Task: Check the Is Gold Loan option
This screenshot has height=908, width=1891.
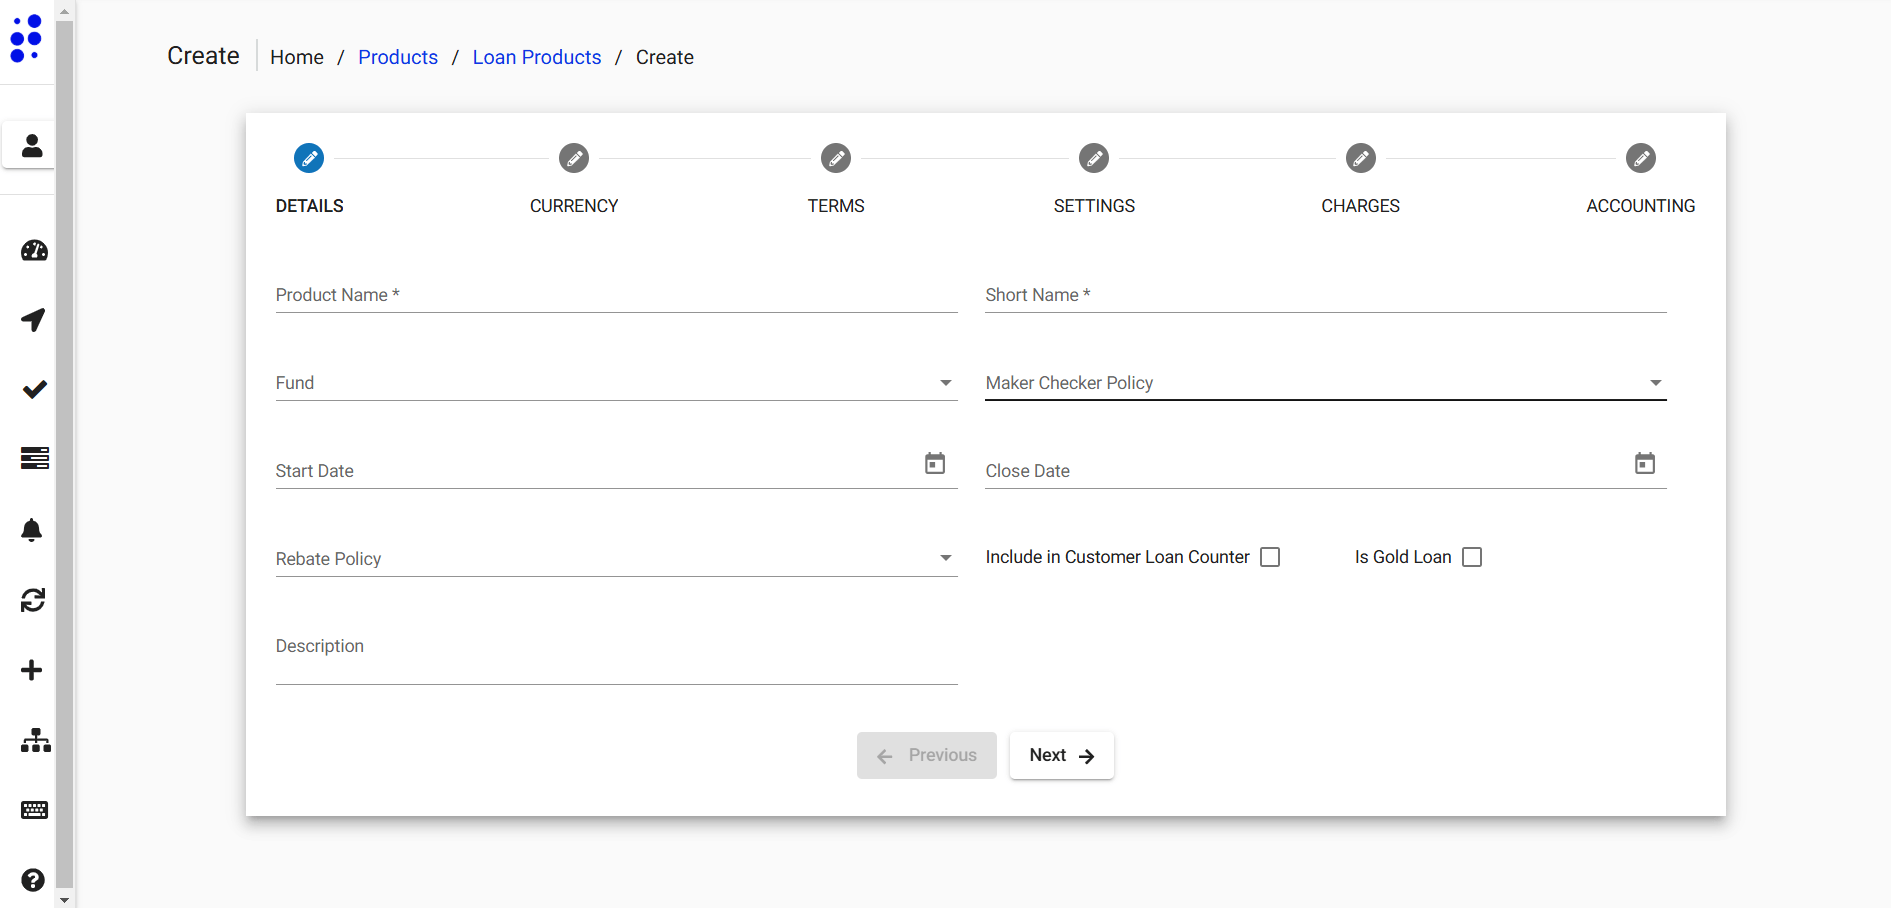Action: [1471, 556]
